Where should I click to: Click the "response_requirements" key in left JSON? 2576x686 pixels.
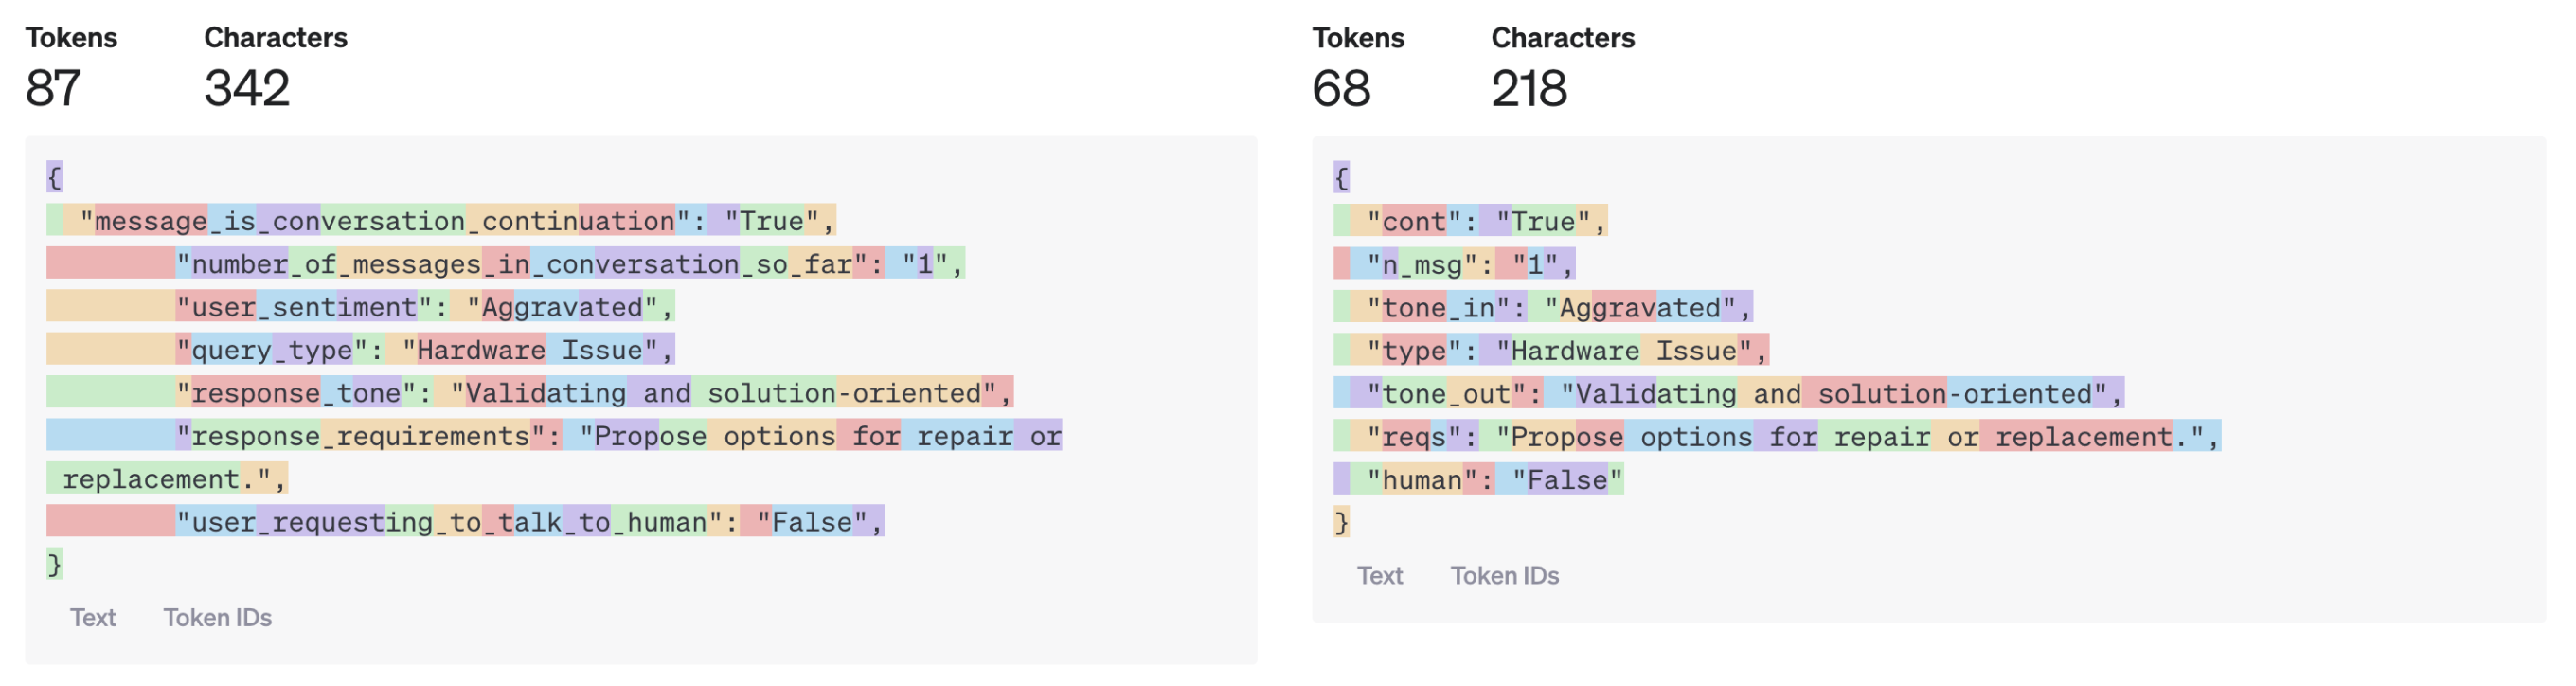[360, 435]
